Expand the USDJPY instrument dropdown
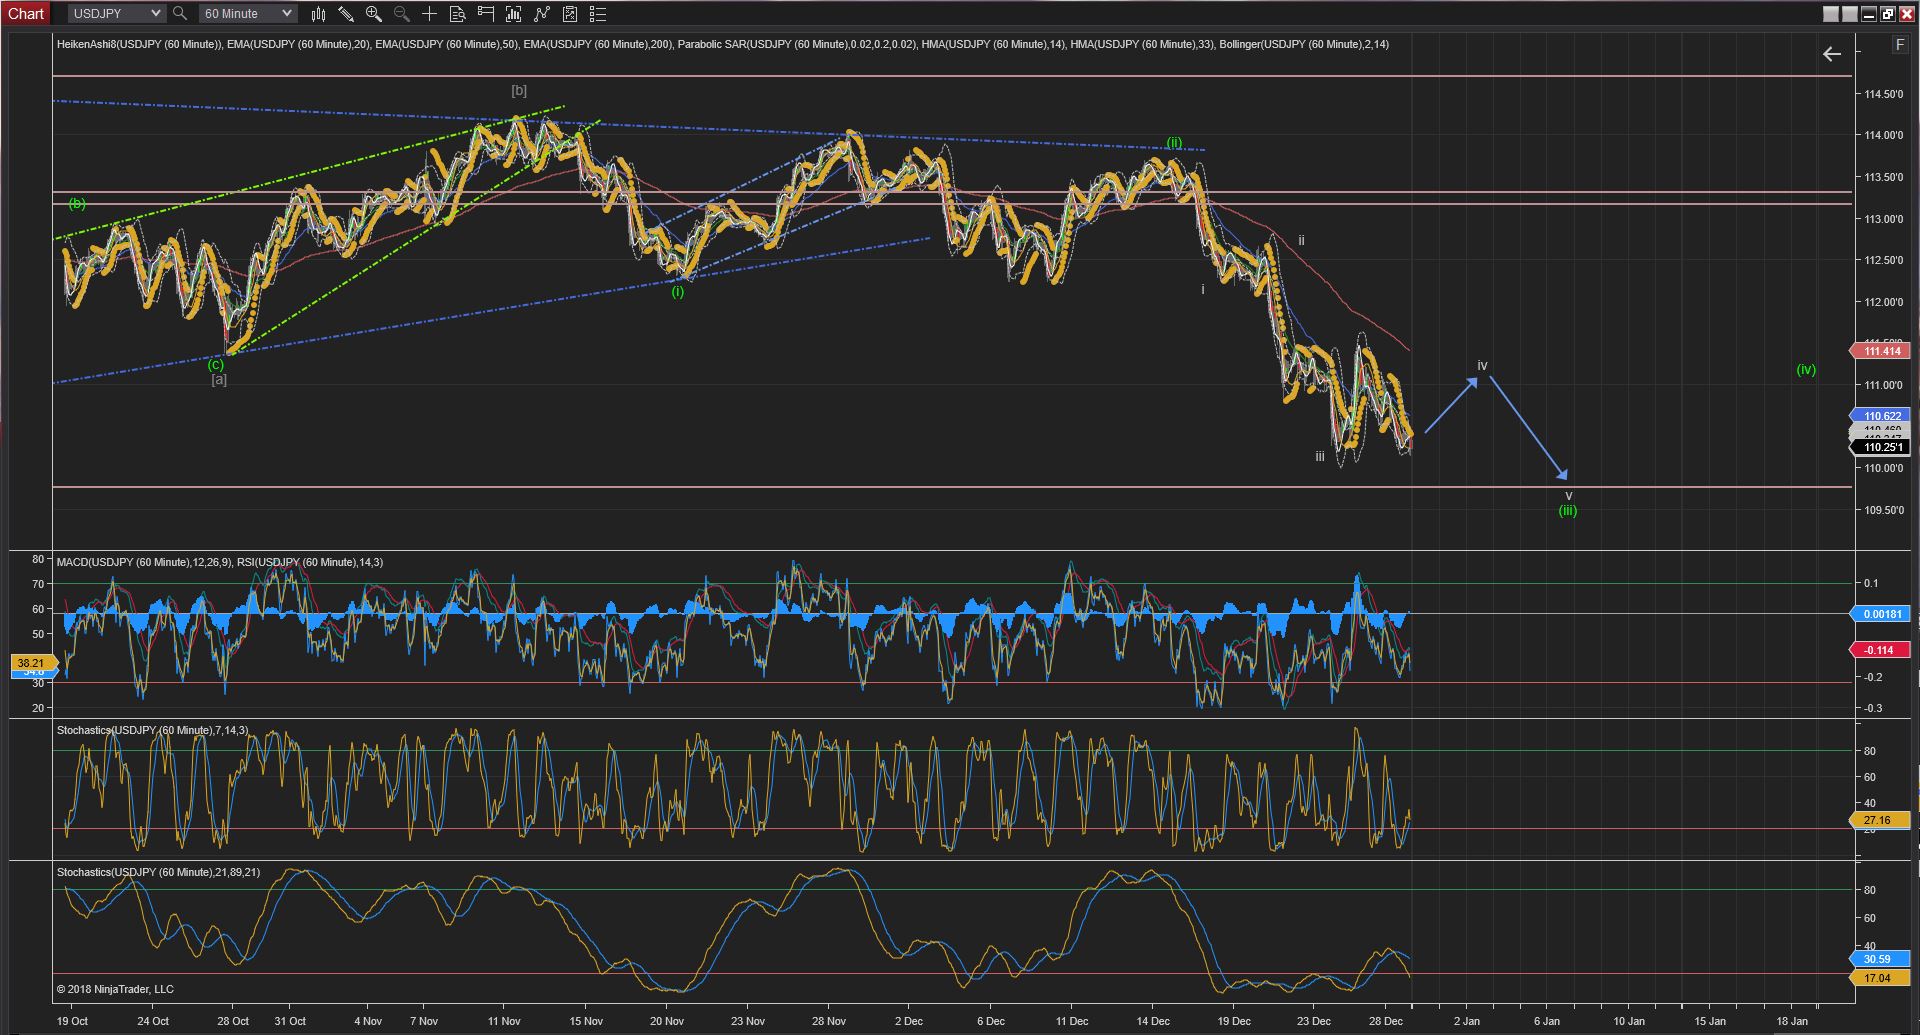Screen dimensions: 1920x1035 [x=155, y=14]
